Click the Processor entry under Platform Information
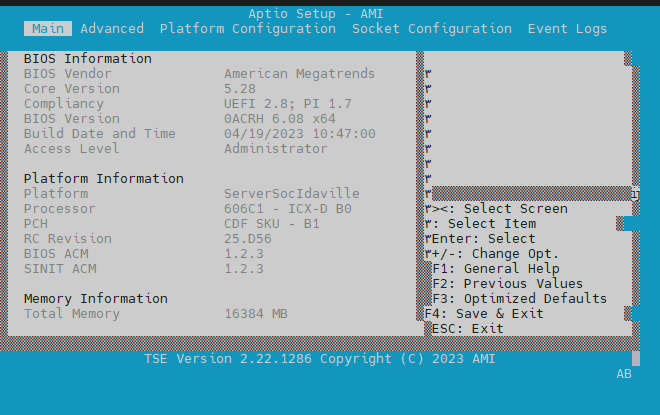The width and height of the screenshot is (660, 415). pyautogui.click(x=59, y=209)
